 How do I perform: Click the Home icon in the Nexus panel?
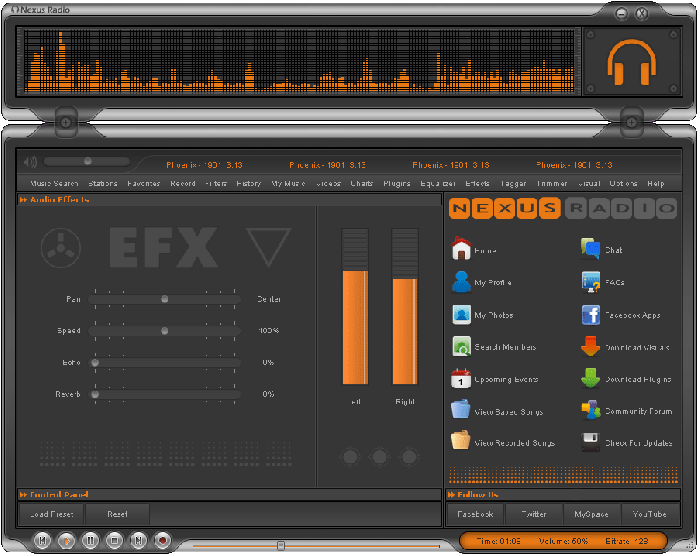tap(461, 249)
